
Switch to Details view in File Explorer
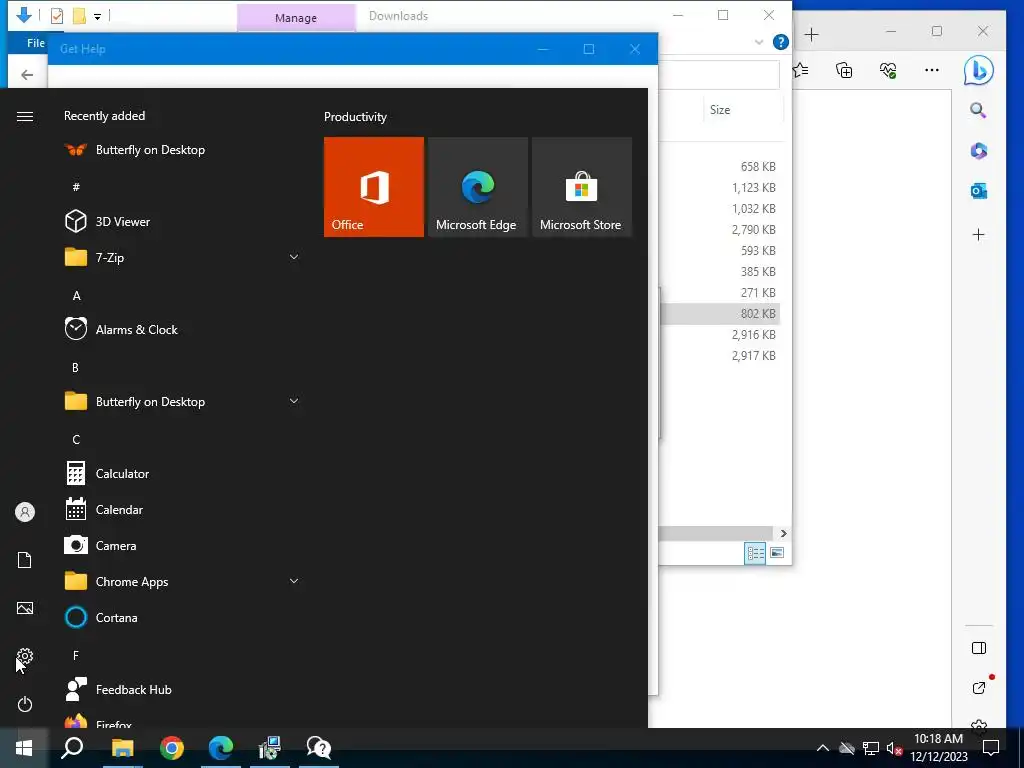(756, 553)
